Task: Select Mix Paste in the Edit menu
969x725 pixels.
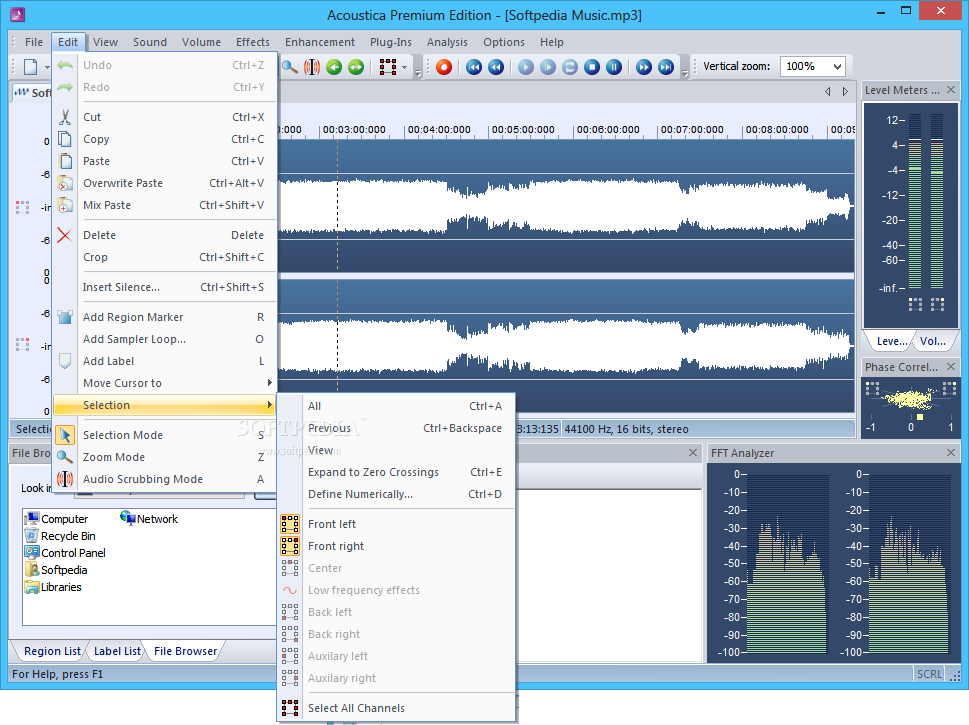Action: coord(165,205)
